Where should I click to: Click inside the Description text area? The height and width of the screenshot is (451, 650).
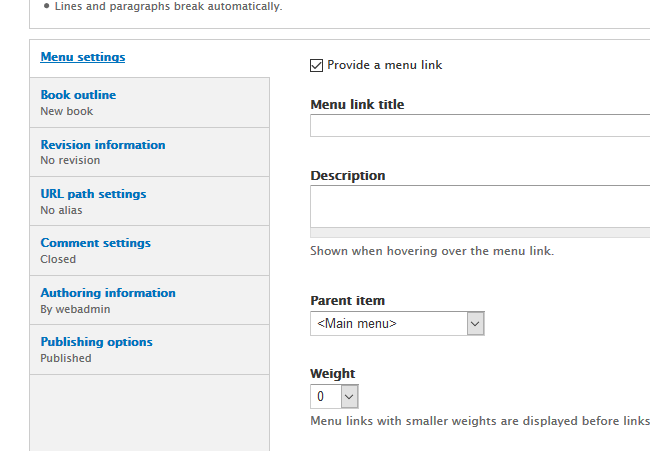[480, 206]
